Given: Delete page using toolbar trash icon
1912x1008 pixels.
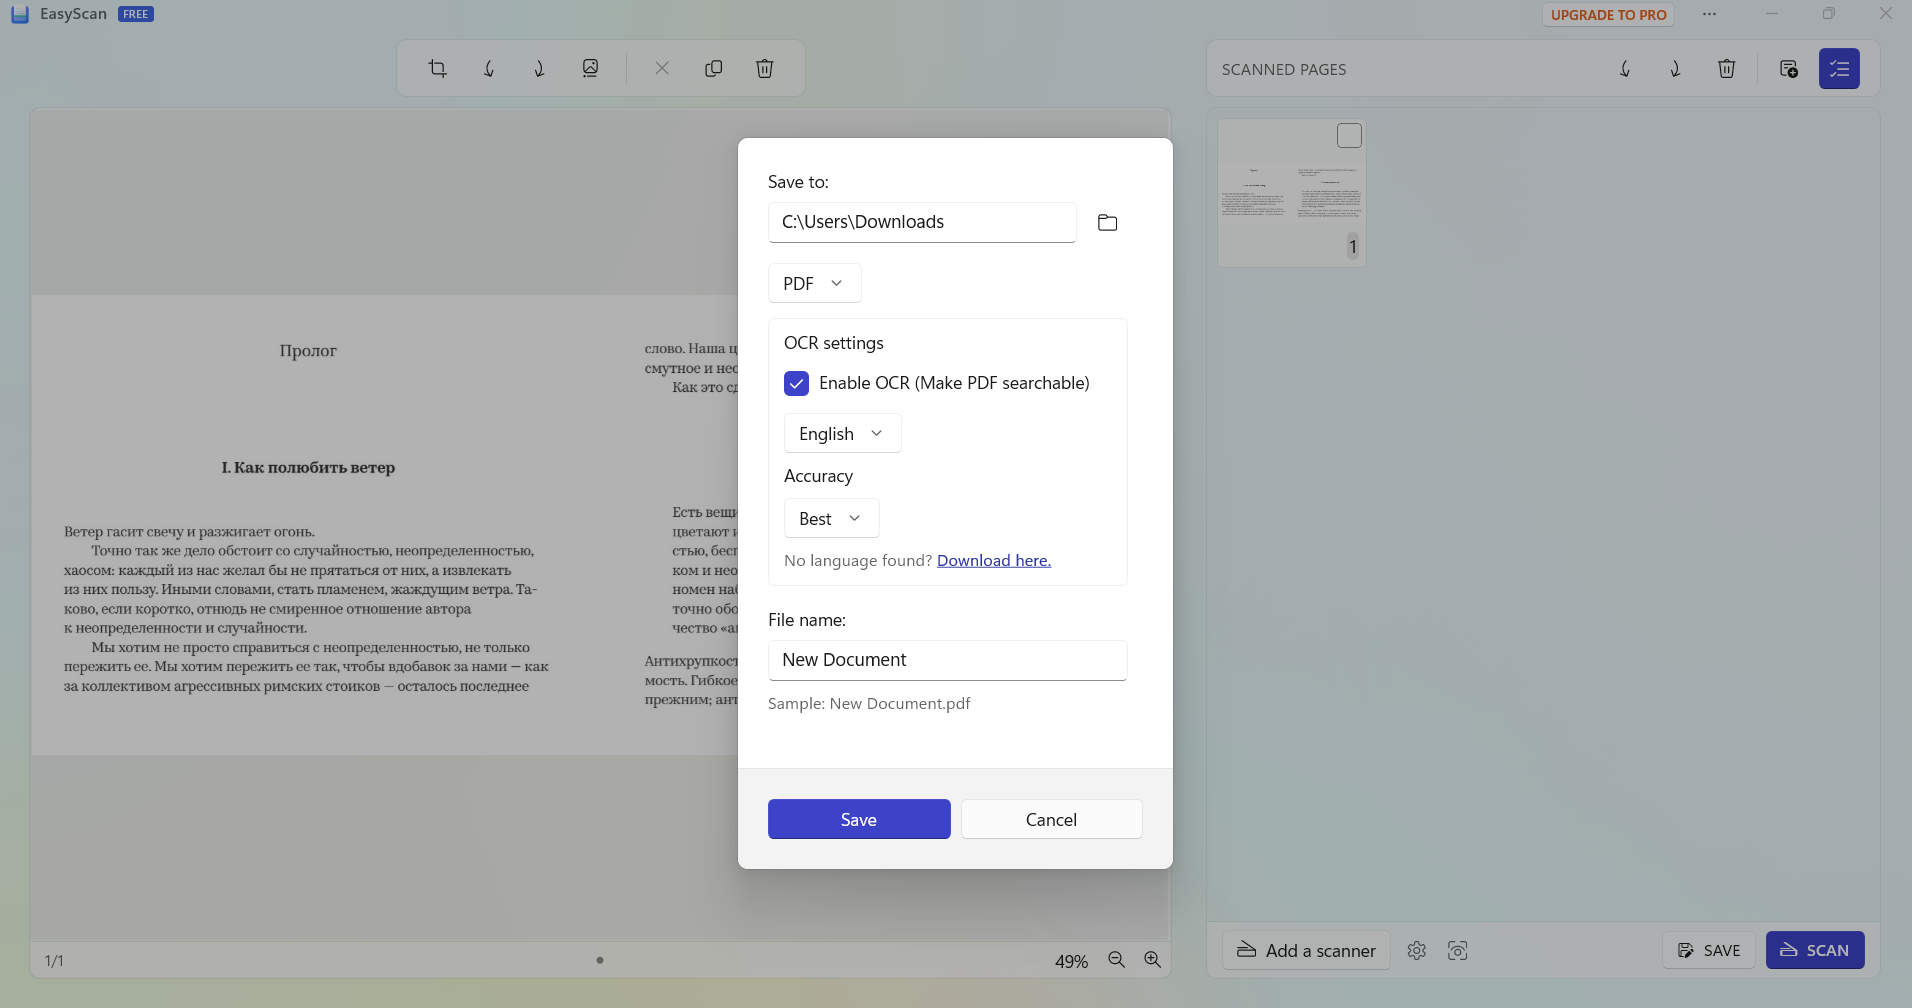Looking at the screenshot, I should coord(764,69).
